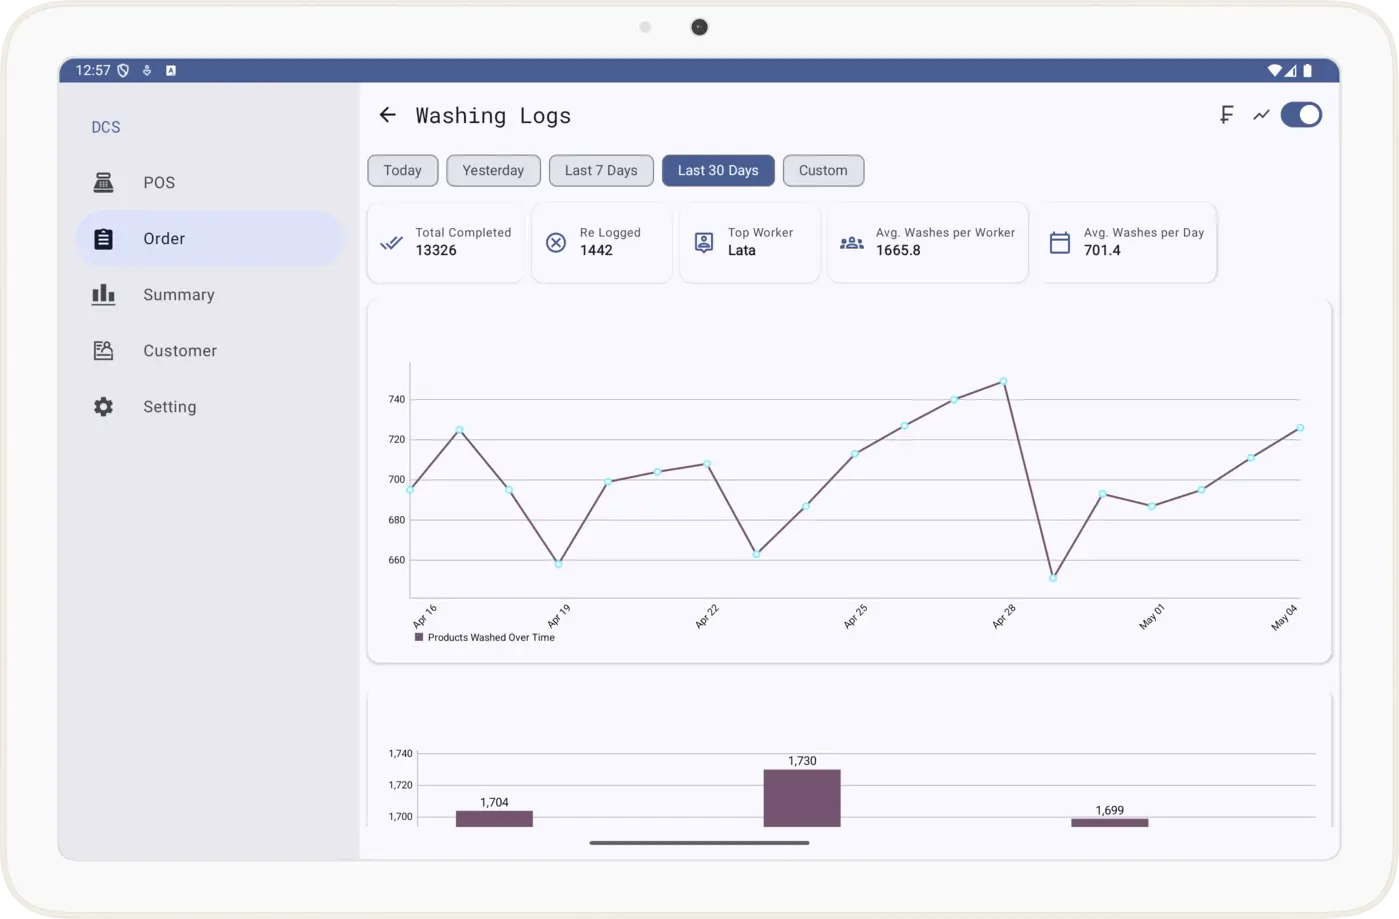Click the bar chart's horizontal scrollbar
Screen dimensions: 1399x919
(698, 842)
